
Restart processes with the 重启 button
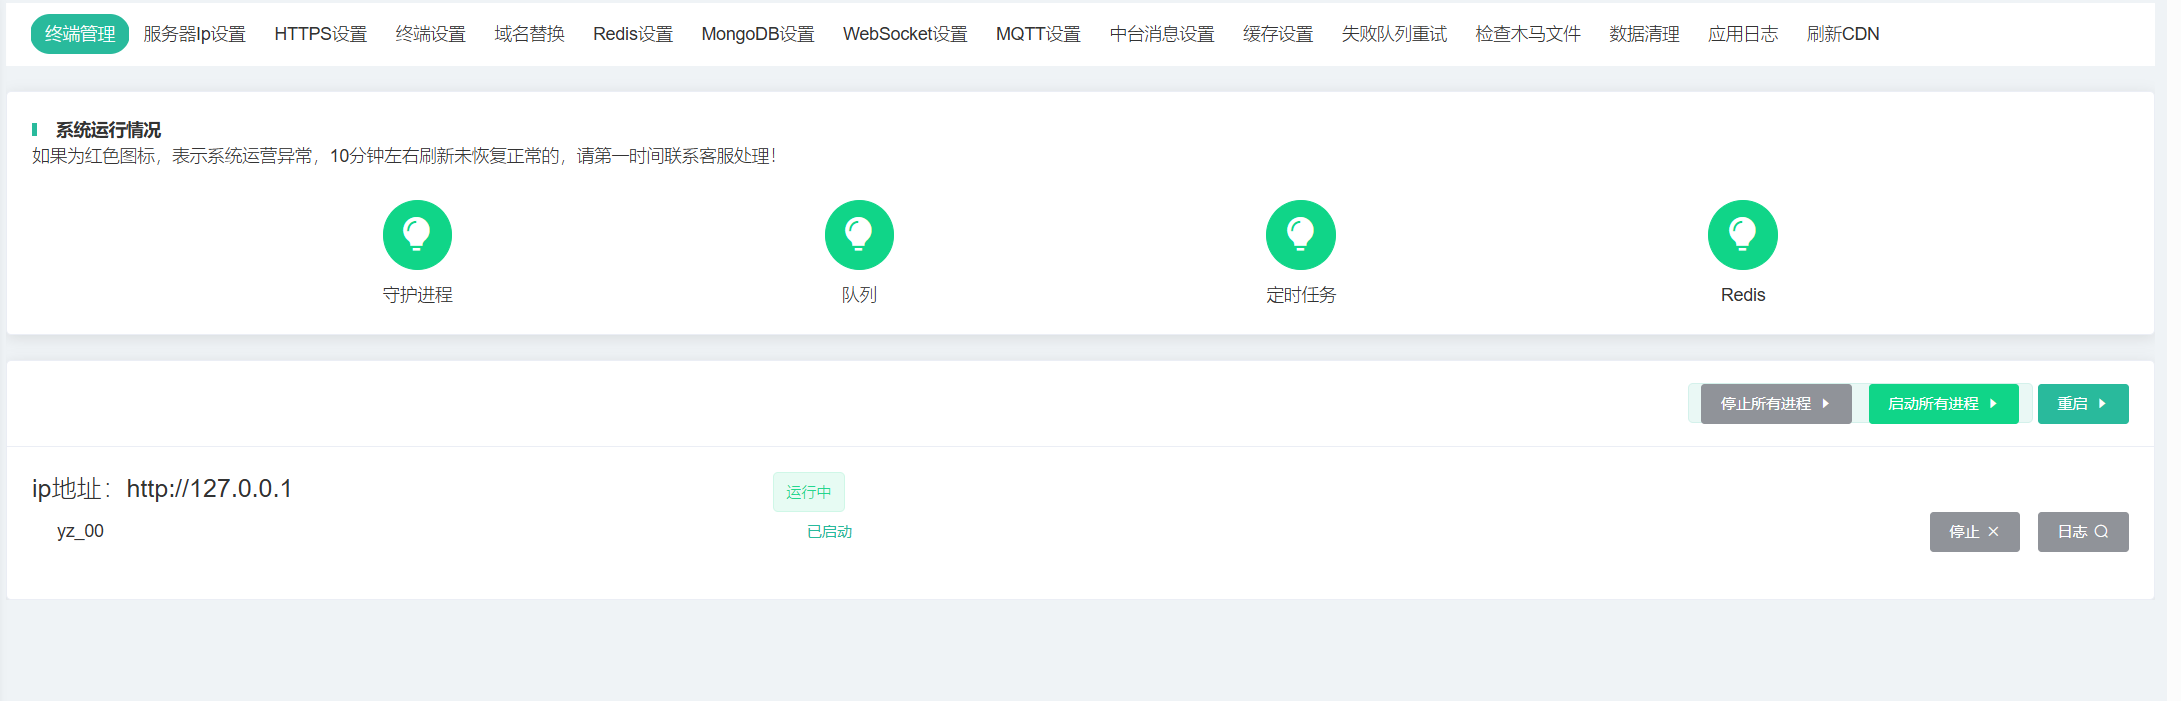(2082, 404)
